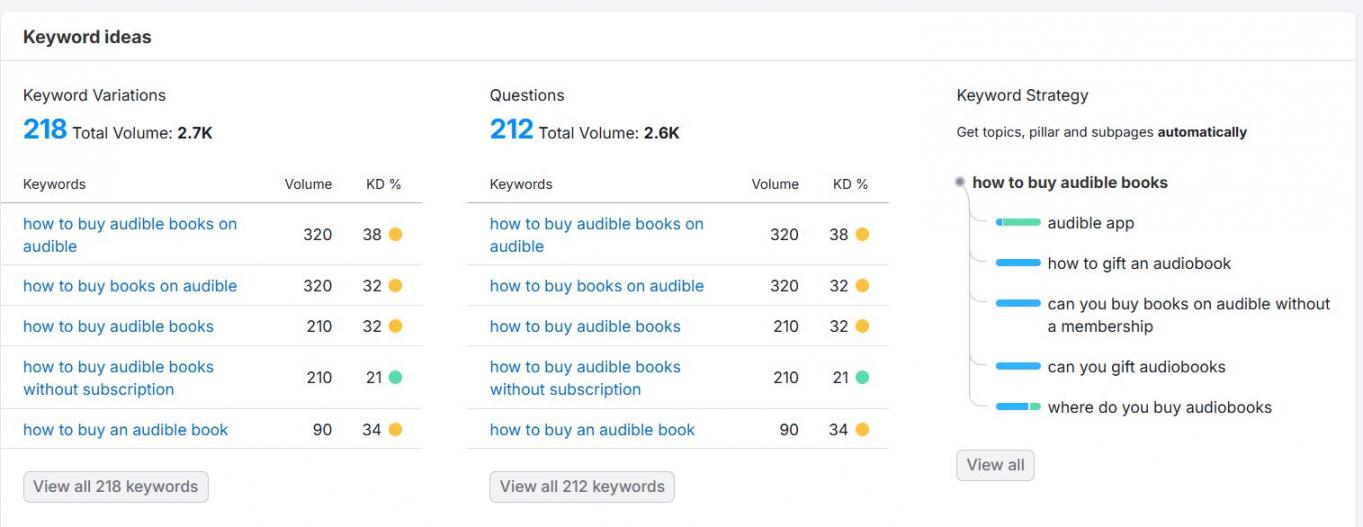Open 'how to buy an audible book' in Questions

592,430
